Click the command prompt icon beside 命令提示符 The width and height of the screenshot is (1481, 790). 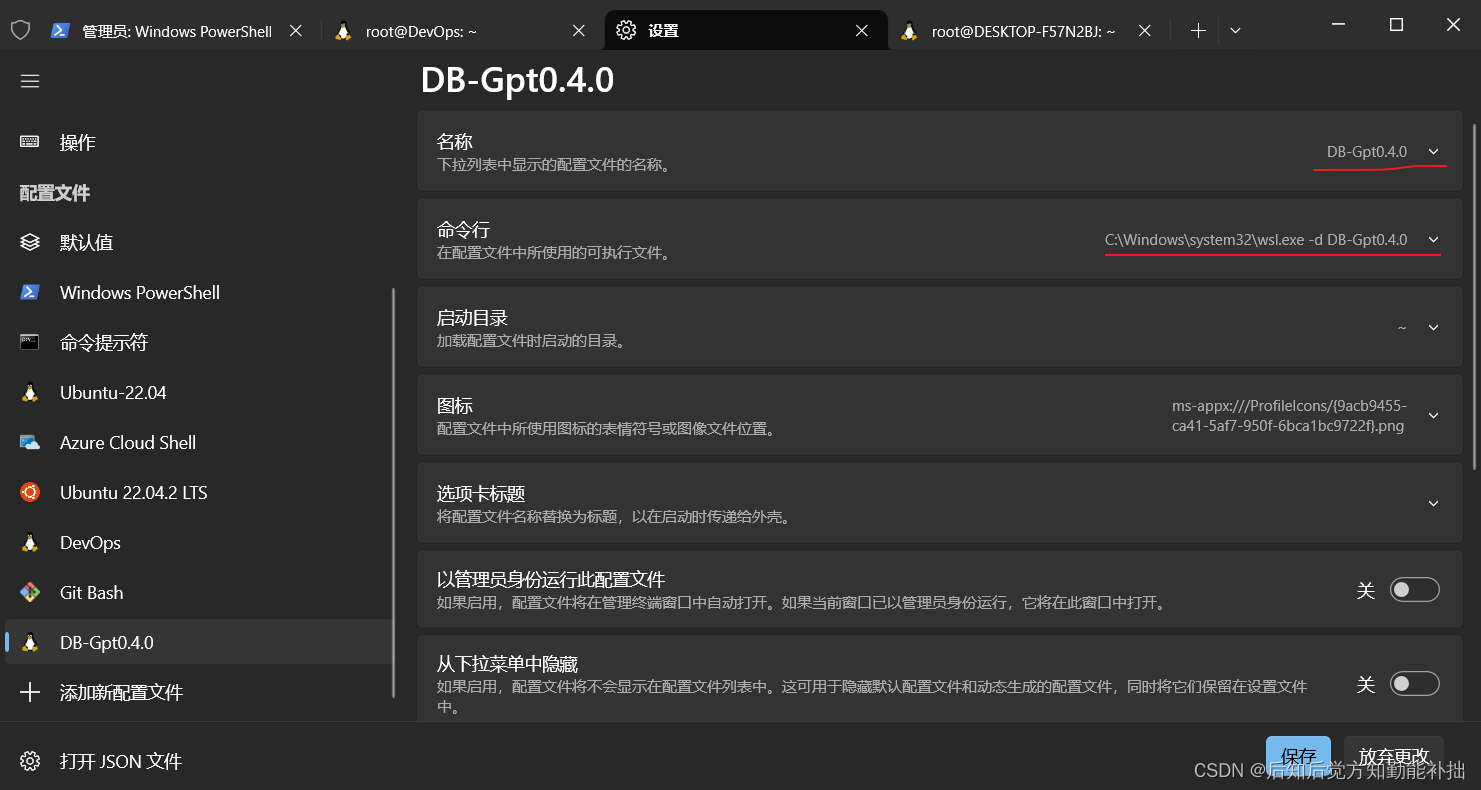[30, 342]
